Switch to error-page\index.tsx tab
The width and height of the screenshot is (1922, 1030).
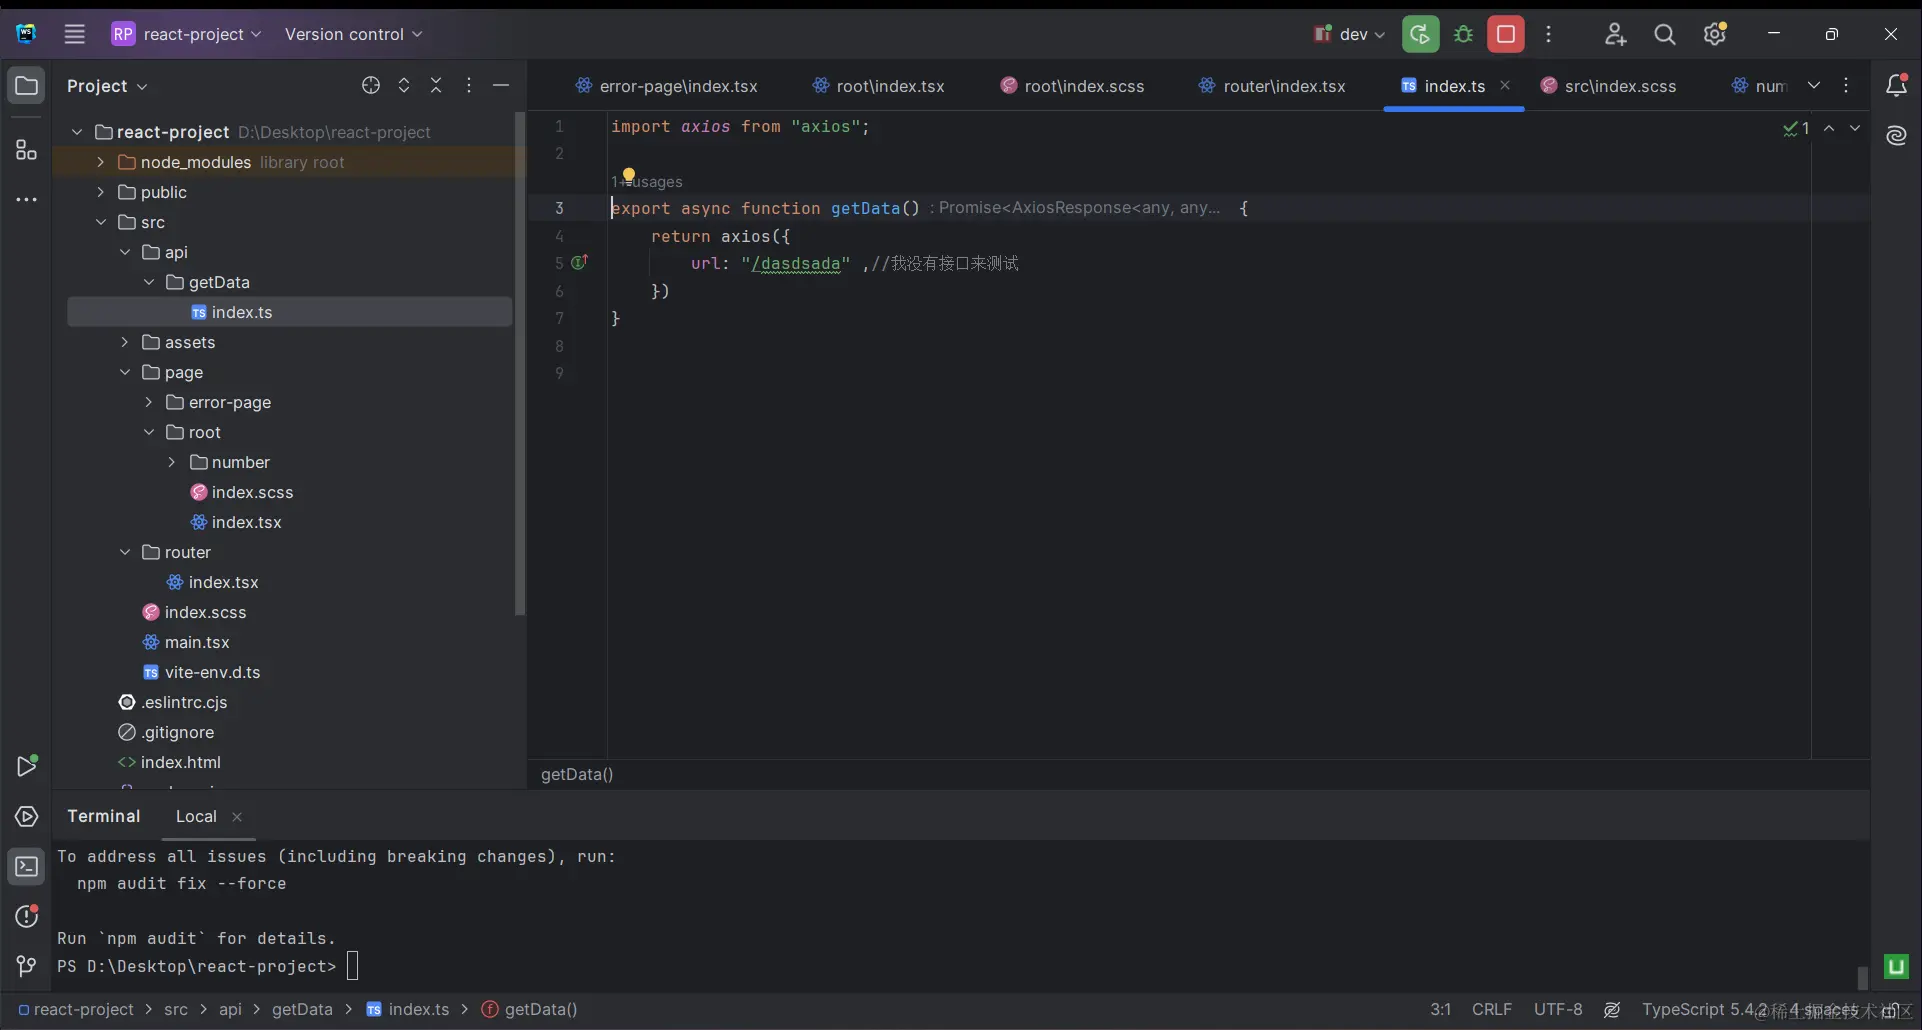pyautogui.click(x=666, y=86)
